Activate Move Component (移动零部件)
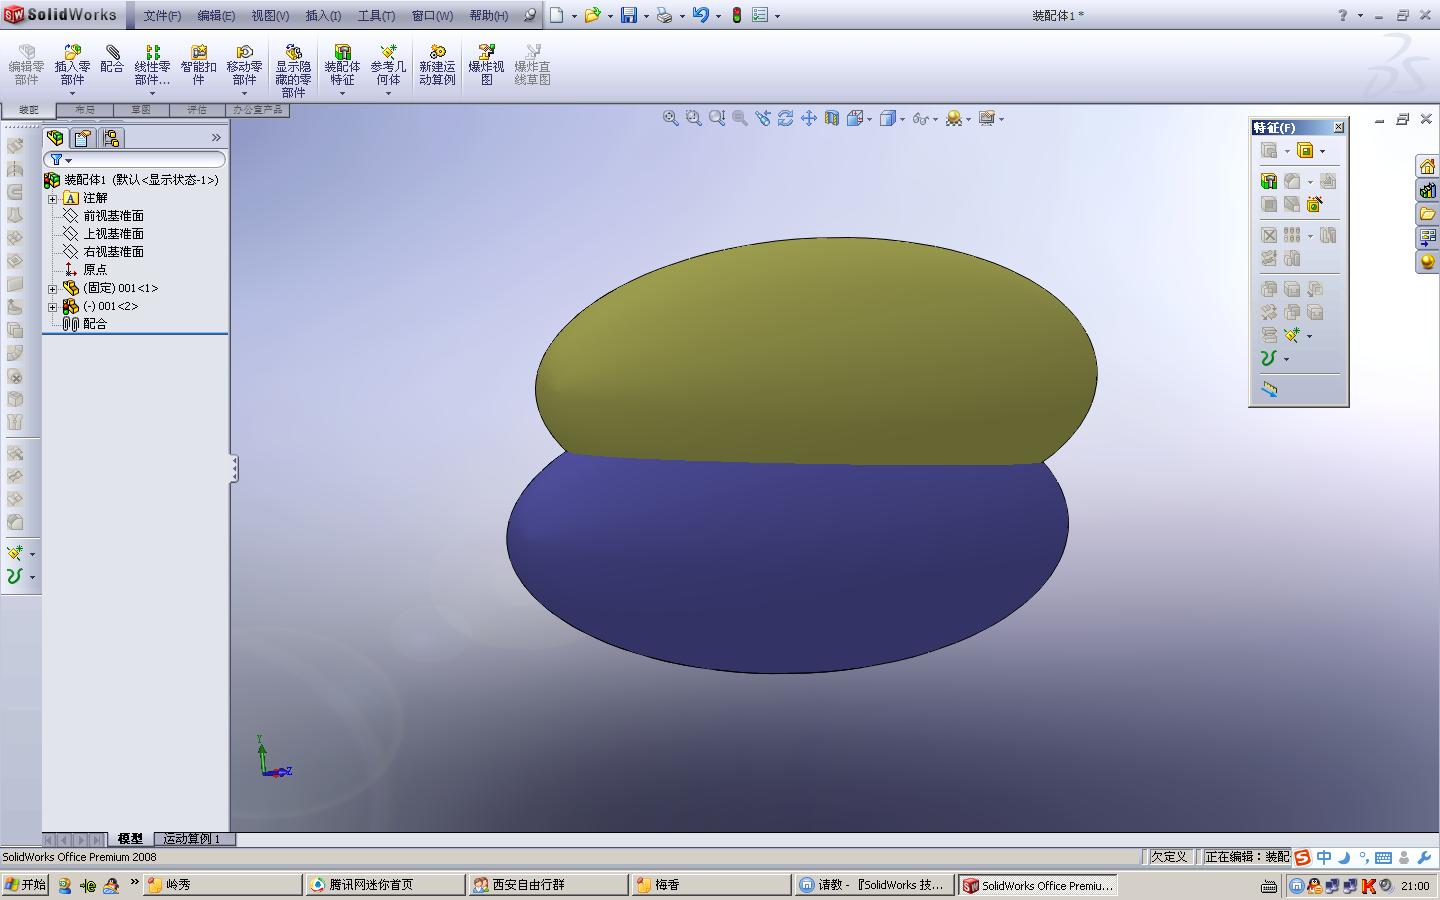 point(244,65)
